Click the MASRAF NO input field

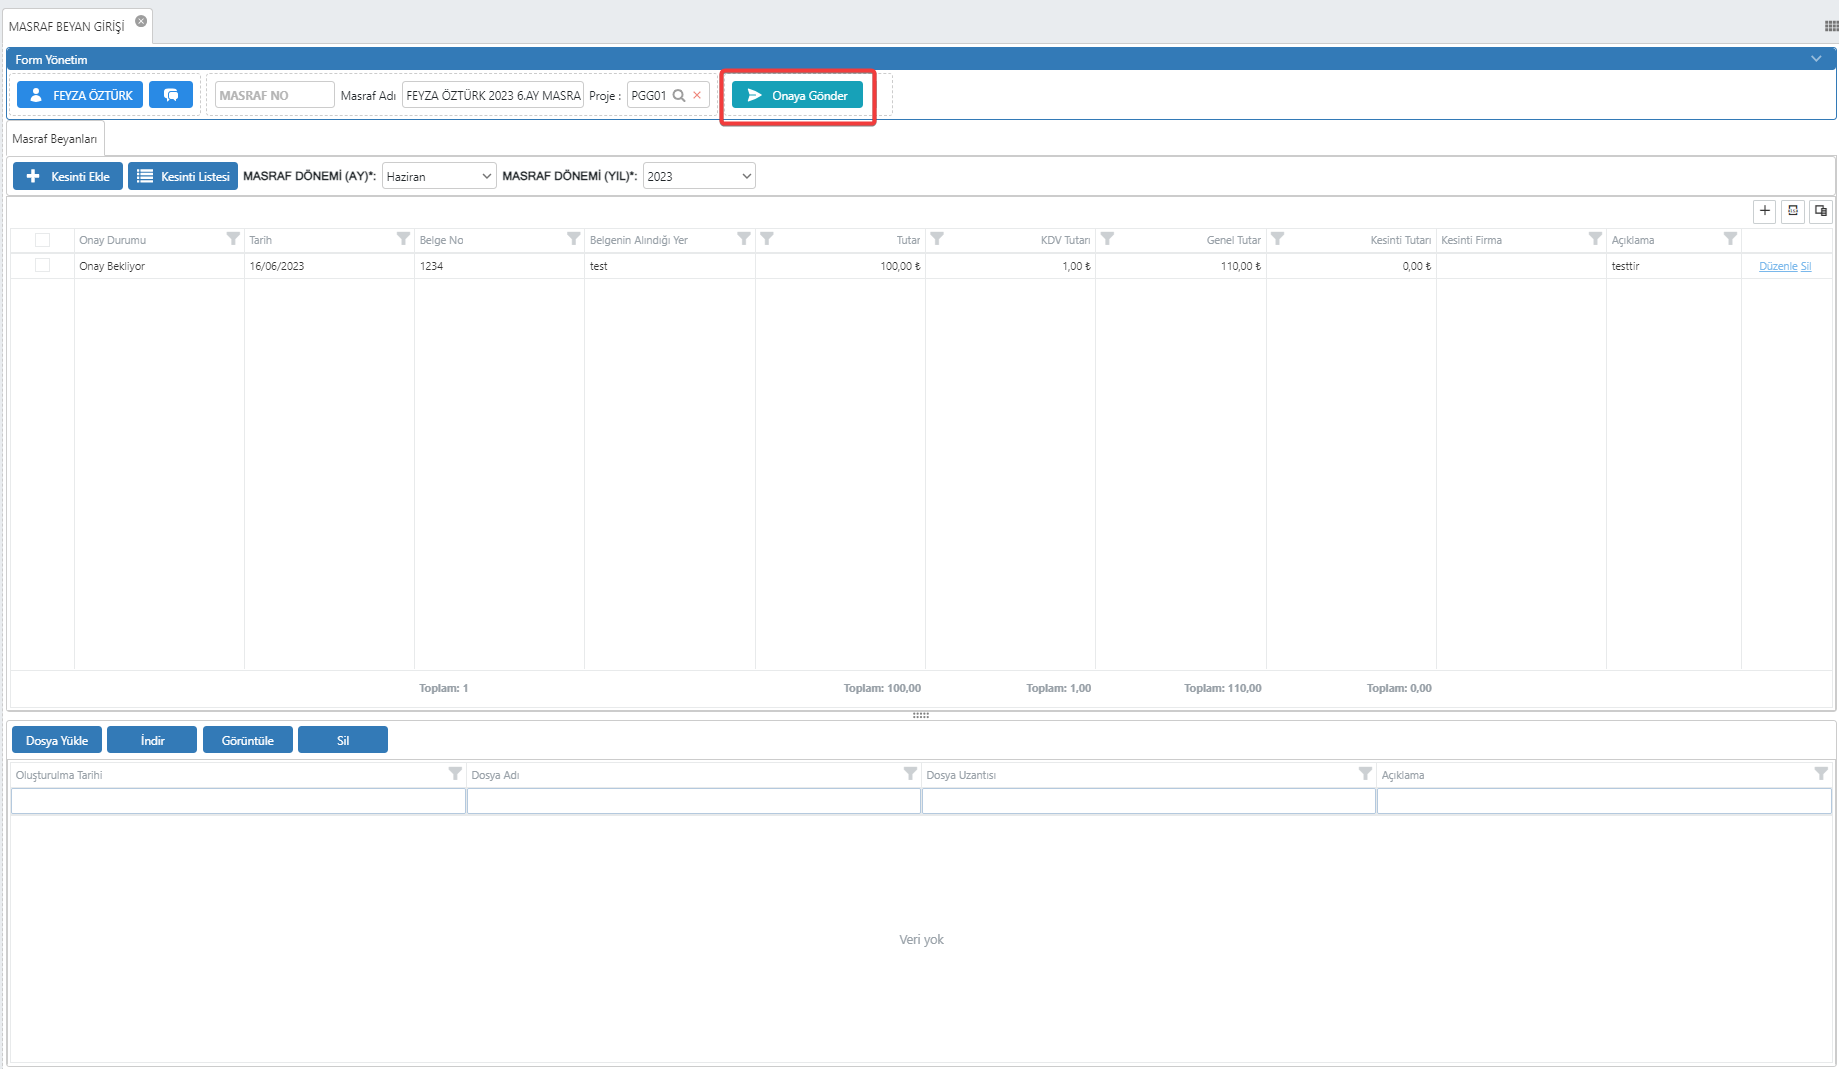pos(274,95)
